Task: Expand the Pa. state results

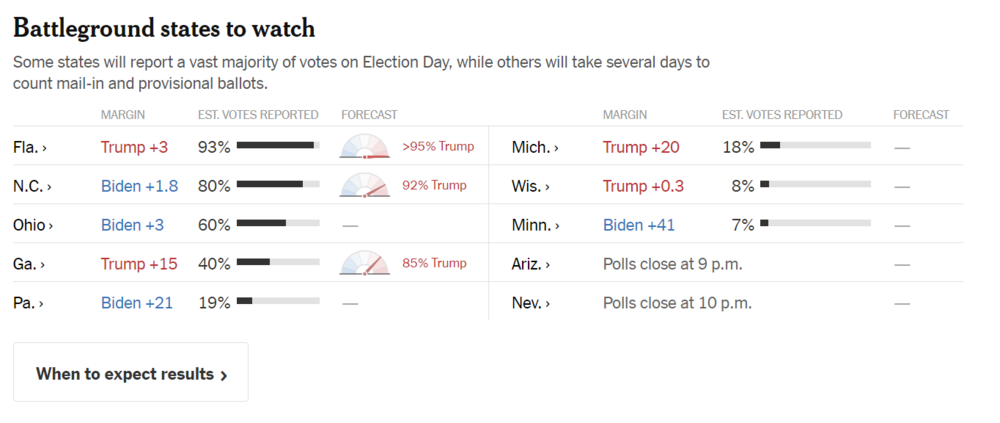Action: [29, 303]
